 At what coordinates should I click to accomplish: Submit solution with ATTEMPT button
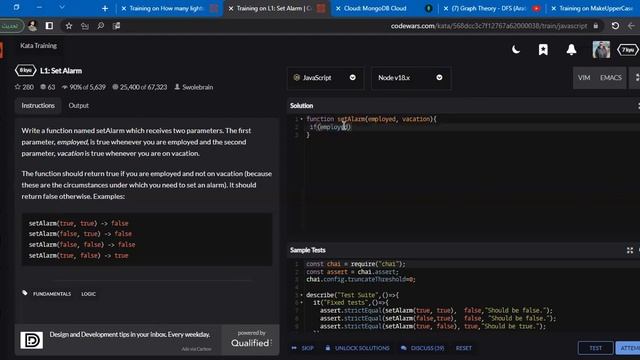point(628,348)
